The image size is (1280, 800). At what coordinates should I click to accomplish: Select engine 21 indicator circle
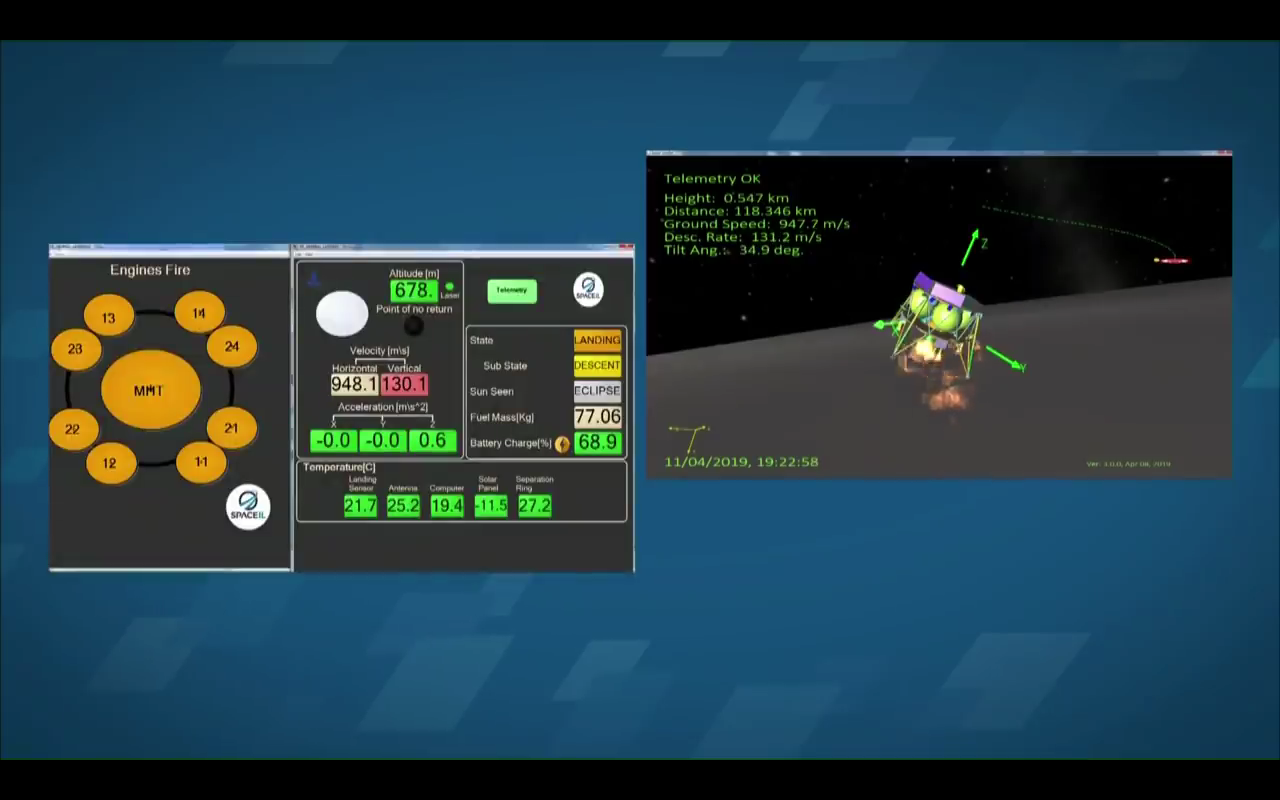pos(232,427)
